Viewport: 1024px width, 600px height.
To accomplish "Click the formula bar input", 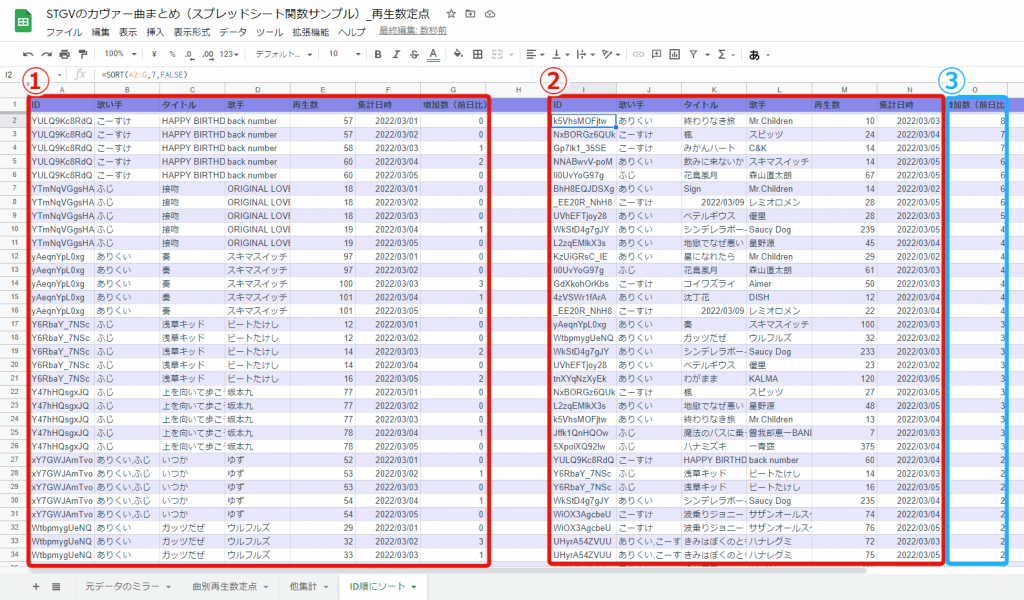I will click(500, 75).
